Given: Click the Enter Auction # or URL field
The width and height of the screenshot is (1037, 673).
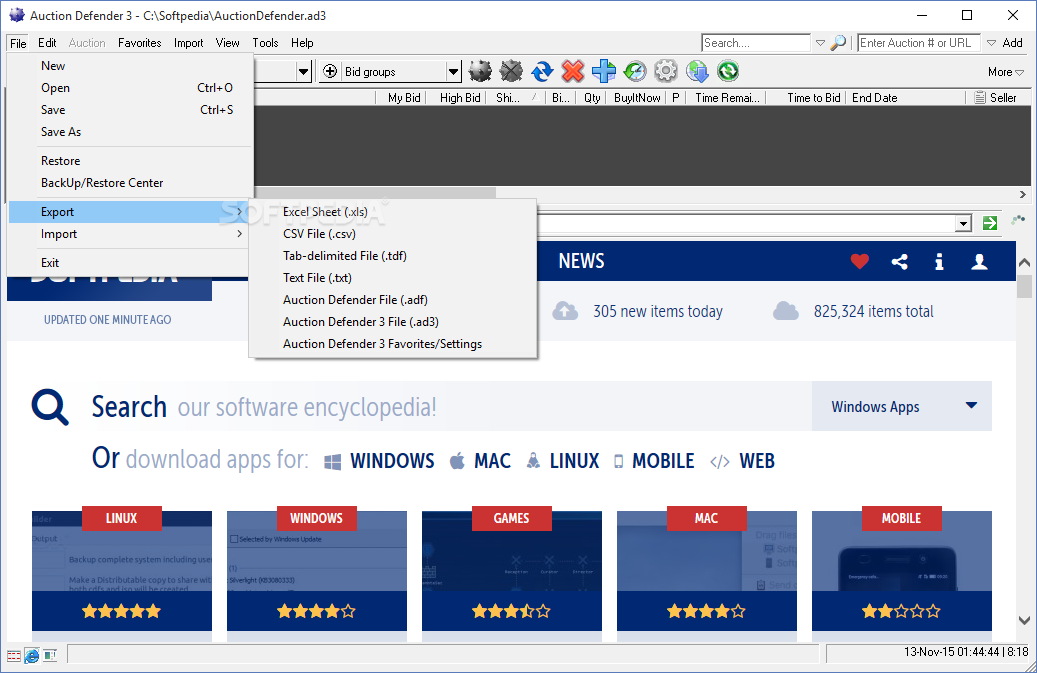Looking at the screenshot, I should pyautogui.click(x=919, y=43).
